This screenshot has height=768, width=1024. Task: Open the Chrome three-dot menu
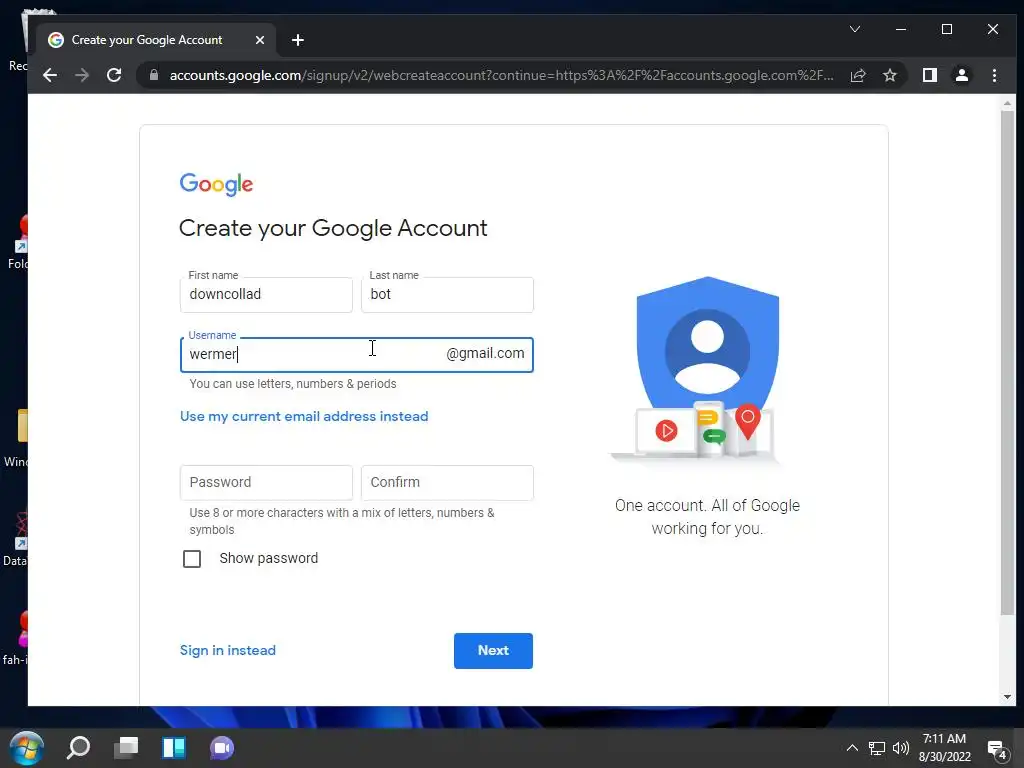pos(994,75)
